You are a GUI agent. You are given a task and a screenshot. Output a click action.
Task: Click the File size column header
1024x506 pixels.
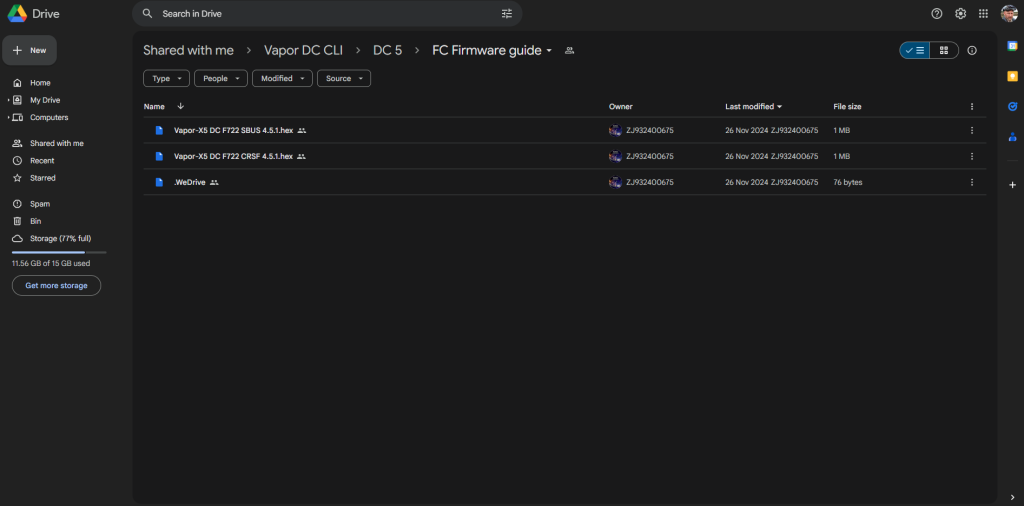[848, 106]
